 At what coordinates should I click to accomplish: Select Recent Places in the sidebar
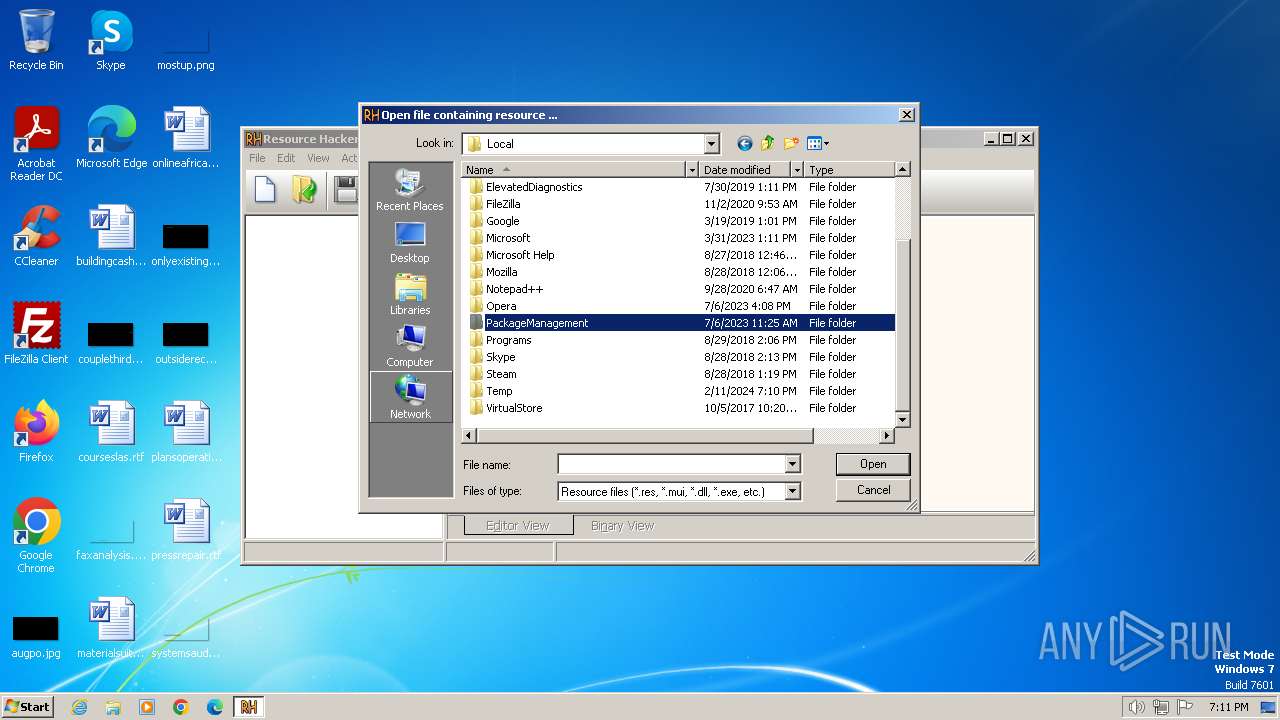coord(410,190)
